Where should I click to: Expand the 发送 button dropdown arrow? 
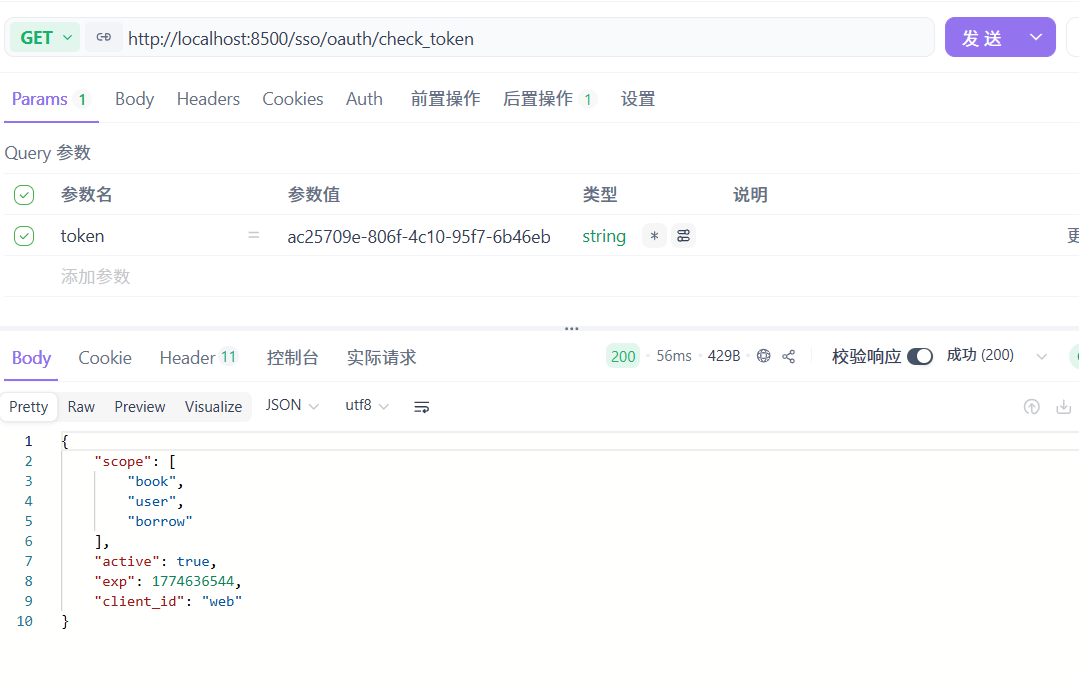[x=1036, y=37]
